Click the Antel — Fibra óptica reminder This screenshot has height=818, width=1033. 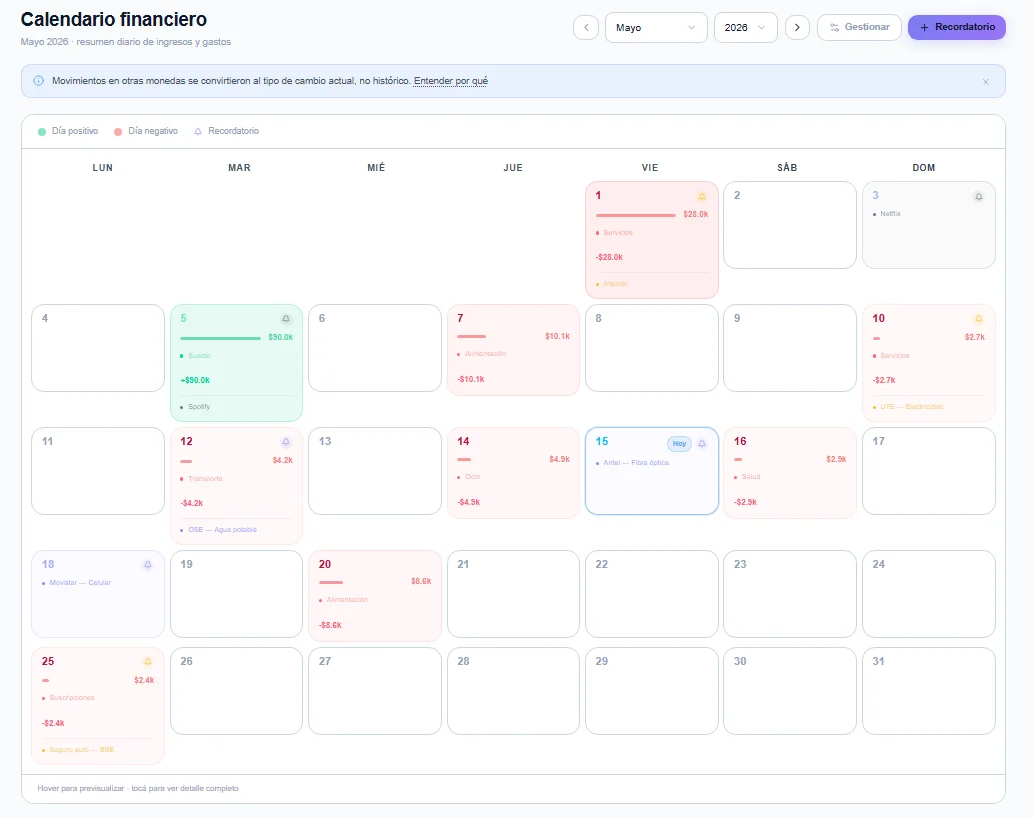(x=636, y=463)
